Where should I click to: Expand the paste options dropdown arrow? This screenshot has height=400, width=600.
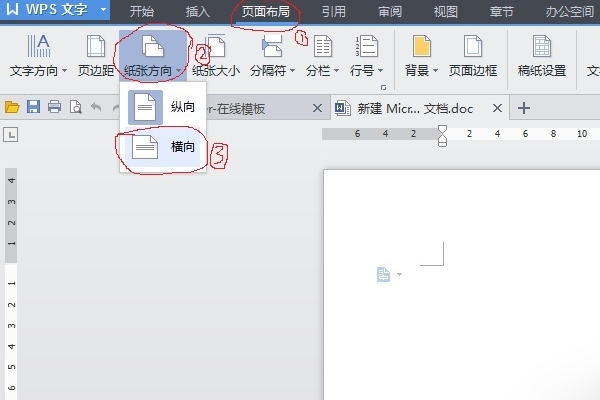[x=399, y=274]
